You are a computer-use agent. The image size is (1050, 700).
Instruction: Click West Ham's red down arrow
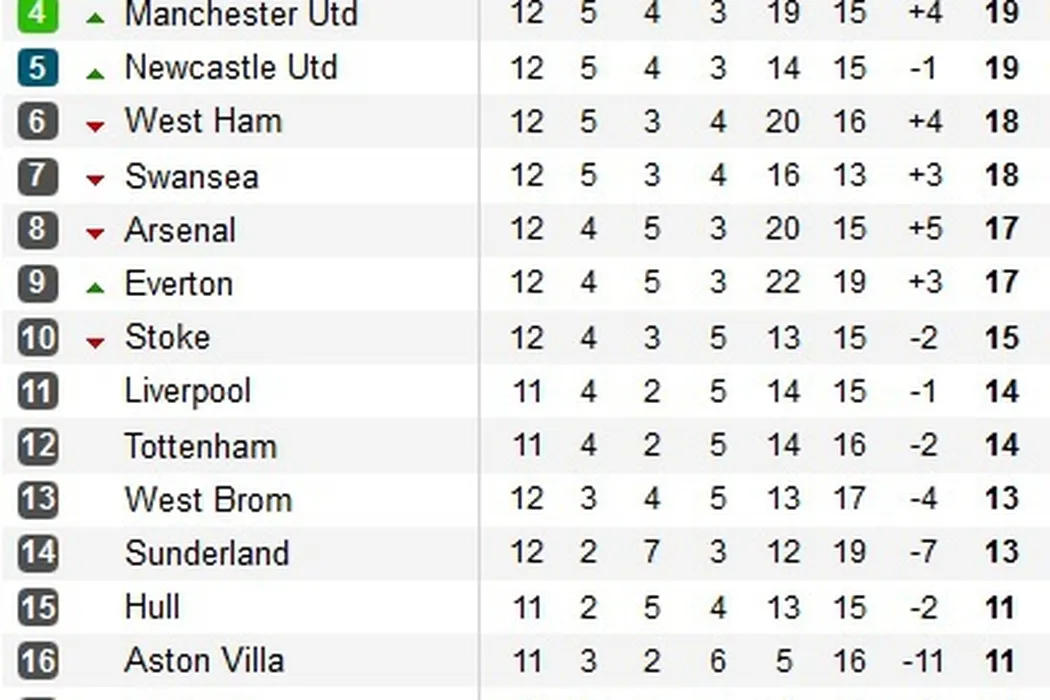click(x=95, y=126)
